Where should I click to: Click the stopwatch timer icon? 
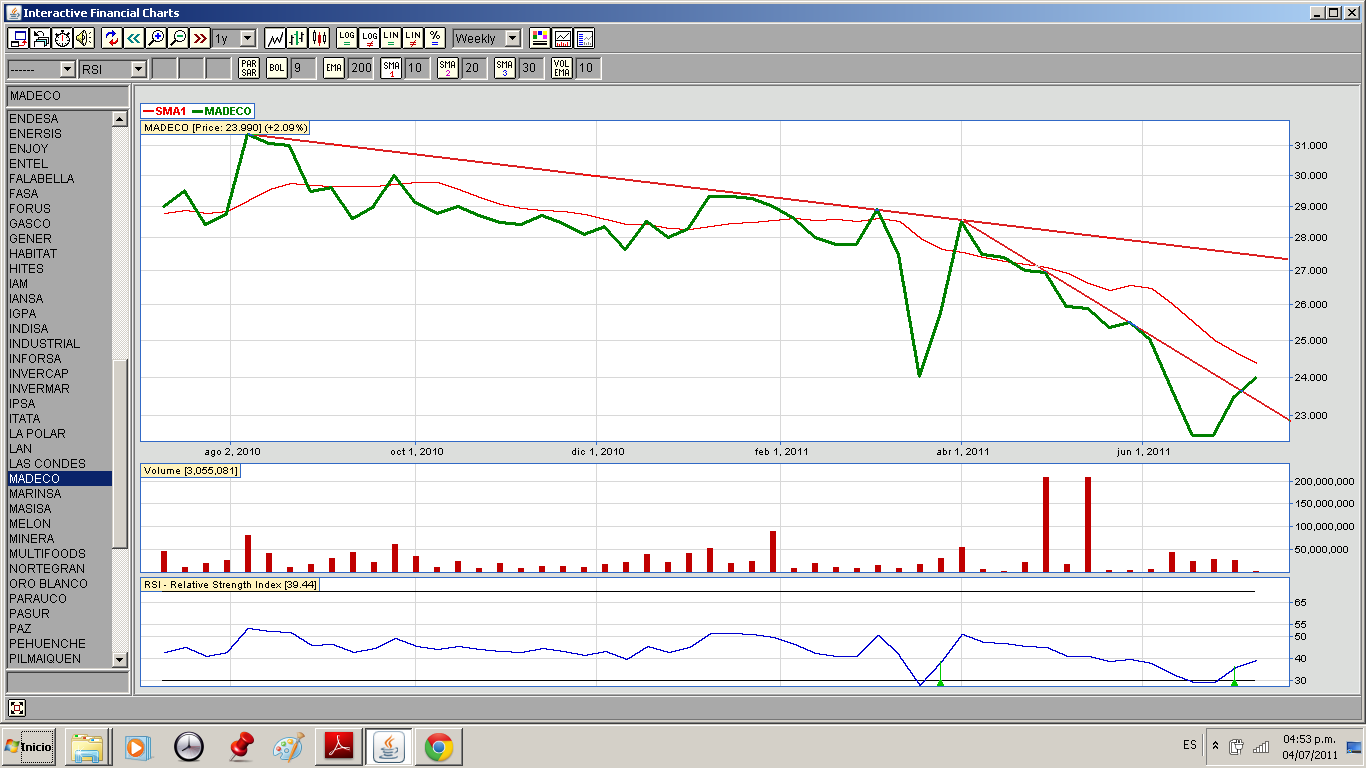click(62, 38)
